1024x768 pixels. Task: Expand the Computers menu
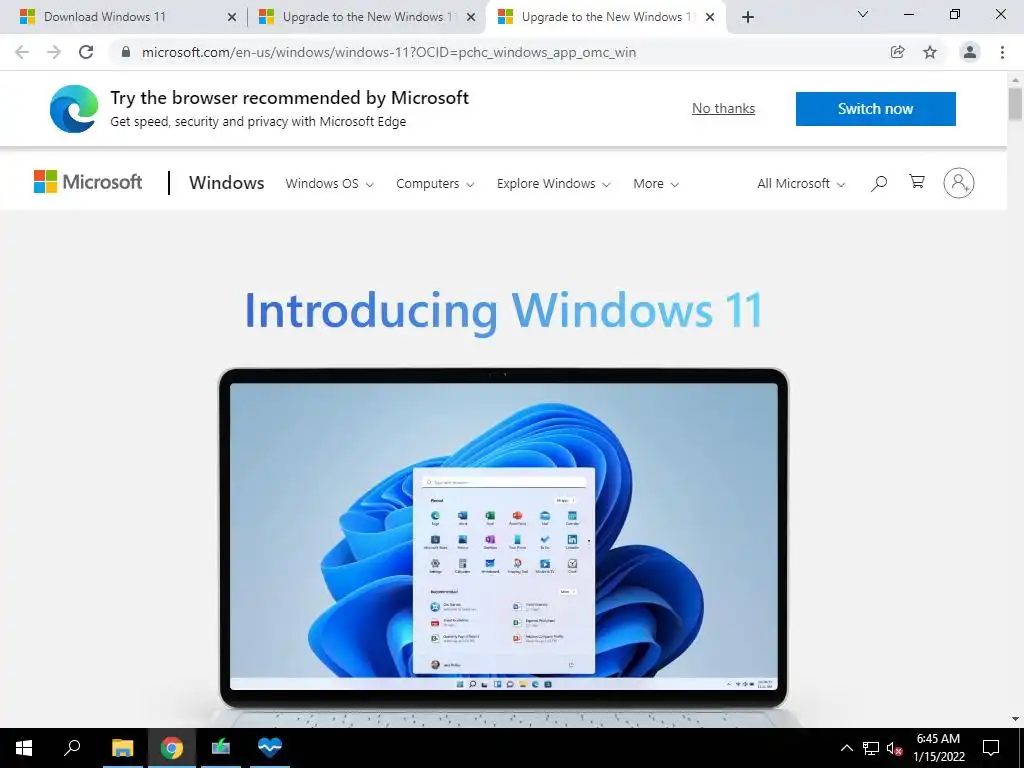pyautogui.click(x=435, y=184)
